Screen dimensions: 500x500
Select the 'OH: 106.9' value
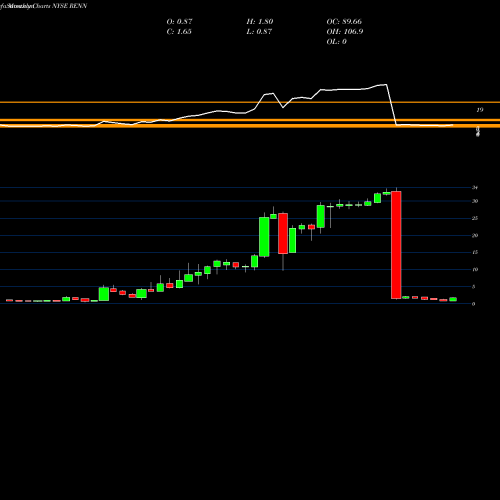[345, 31]
